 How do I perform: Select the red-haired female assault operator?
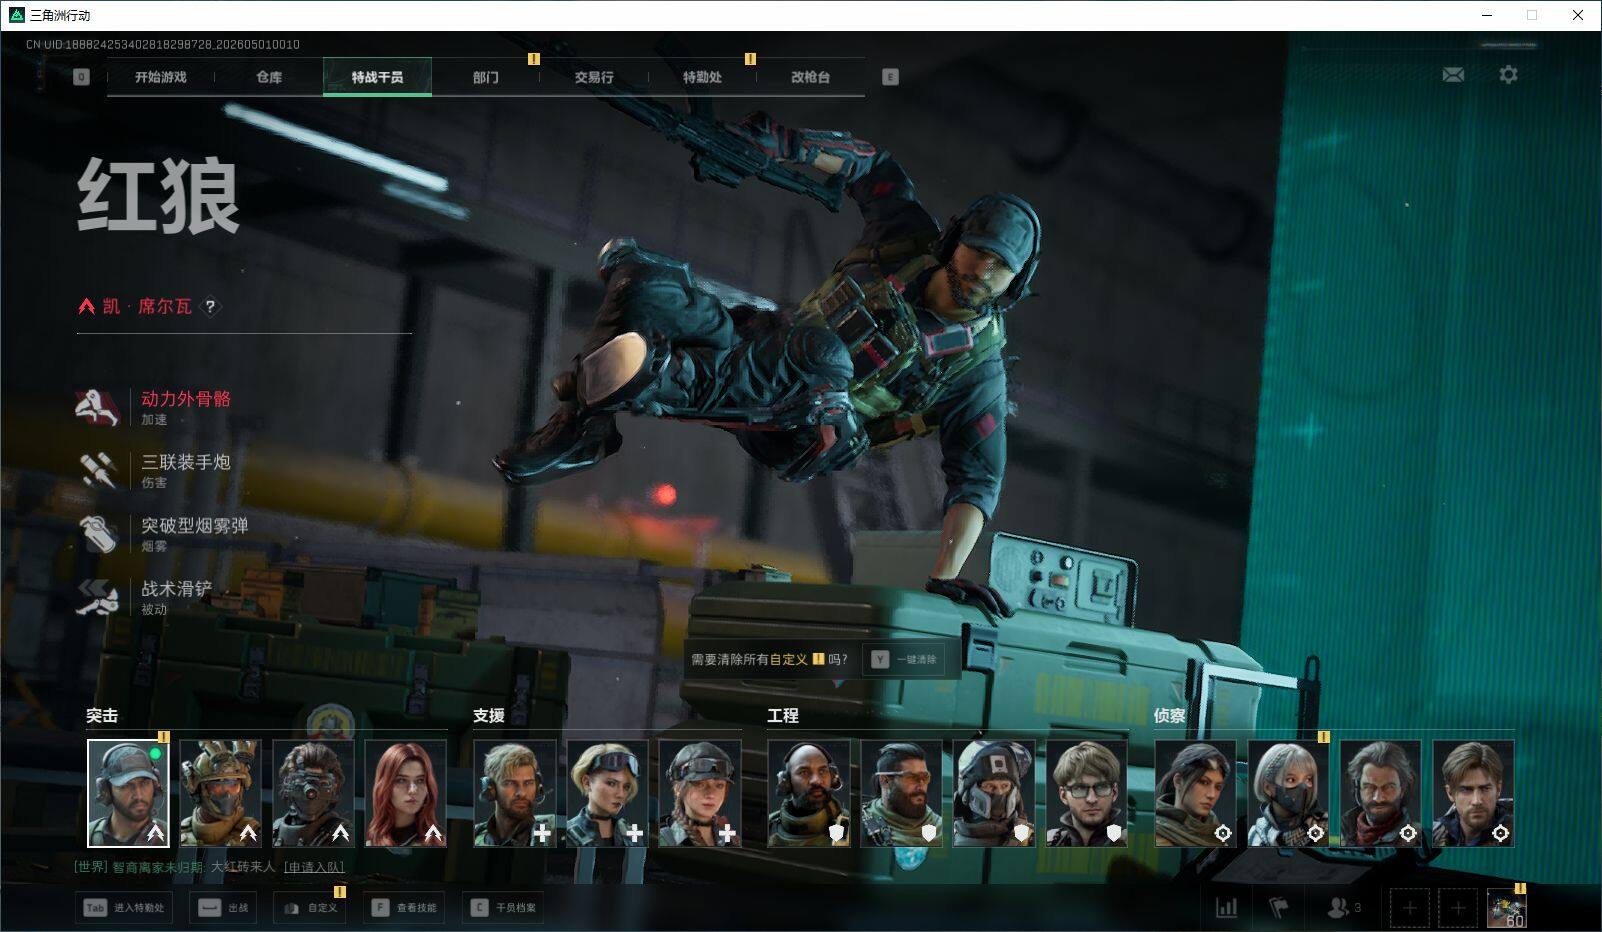[406, 793]
